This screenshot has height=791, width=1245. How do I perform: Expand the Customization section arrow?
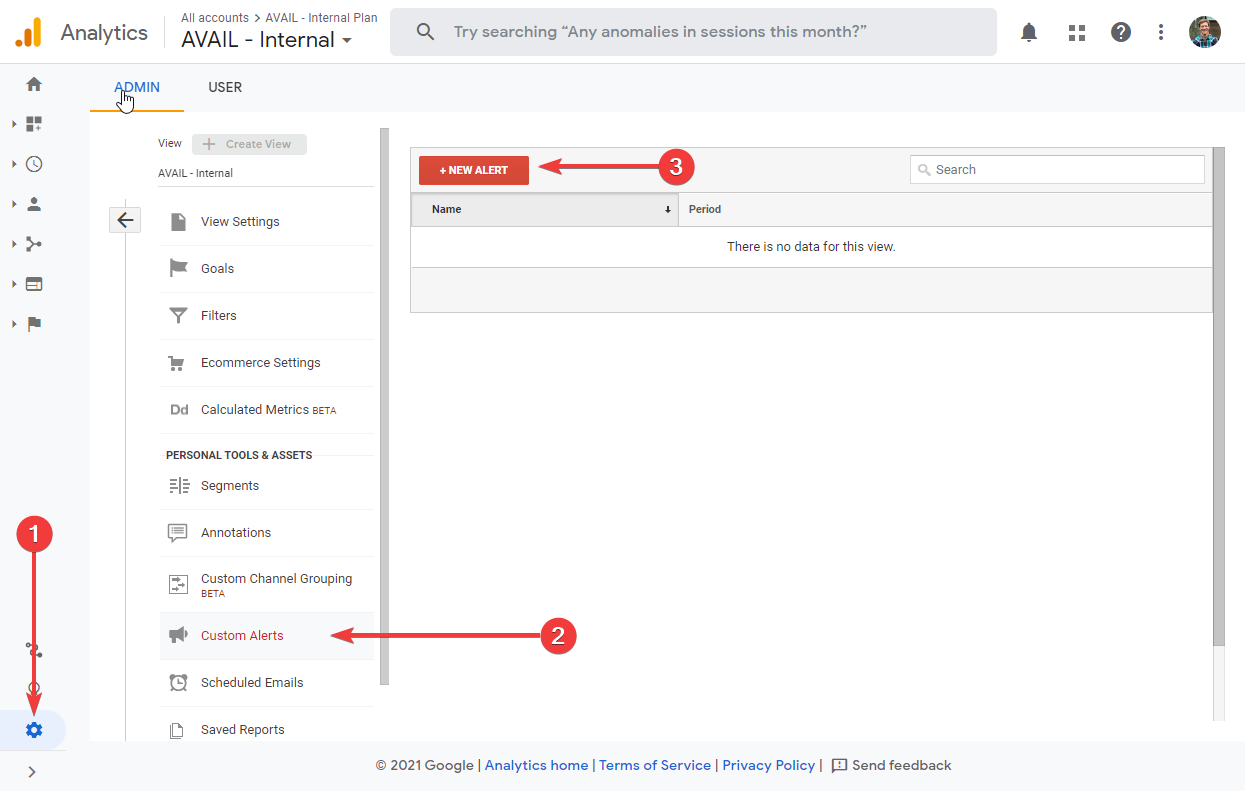[x=14, y=124]
